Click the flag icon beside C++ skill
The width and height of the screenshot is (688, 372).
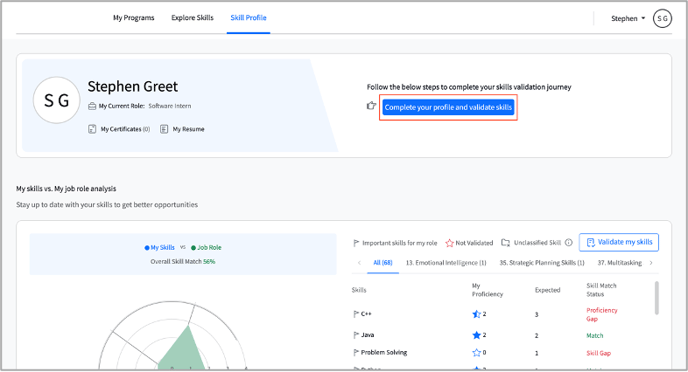(x=356, y=314)
